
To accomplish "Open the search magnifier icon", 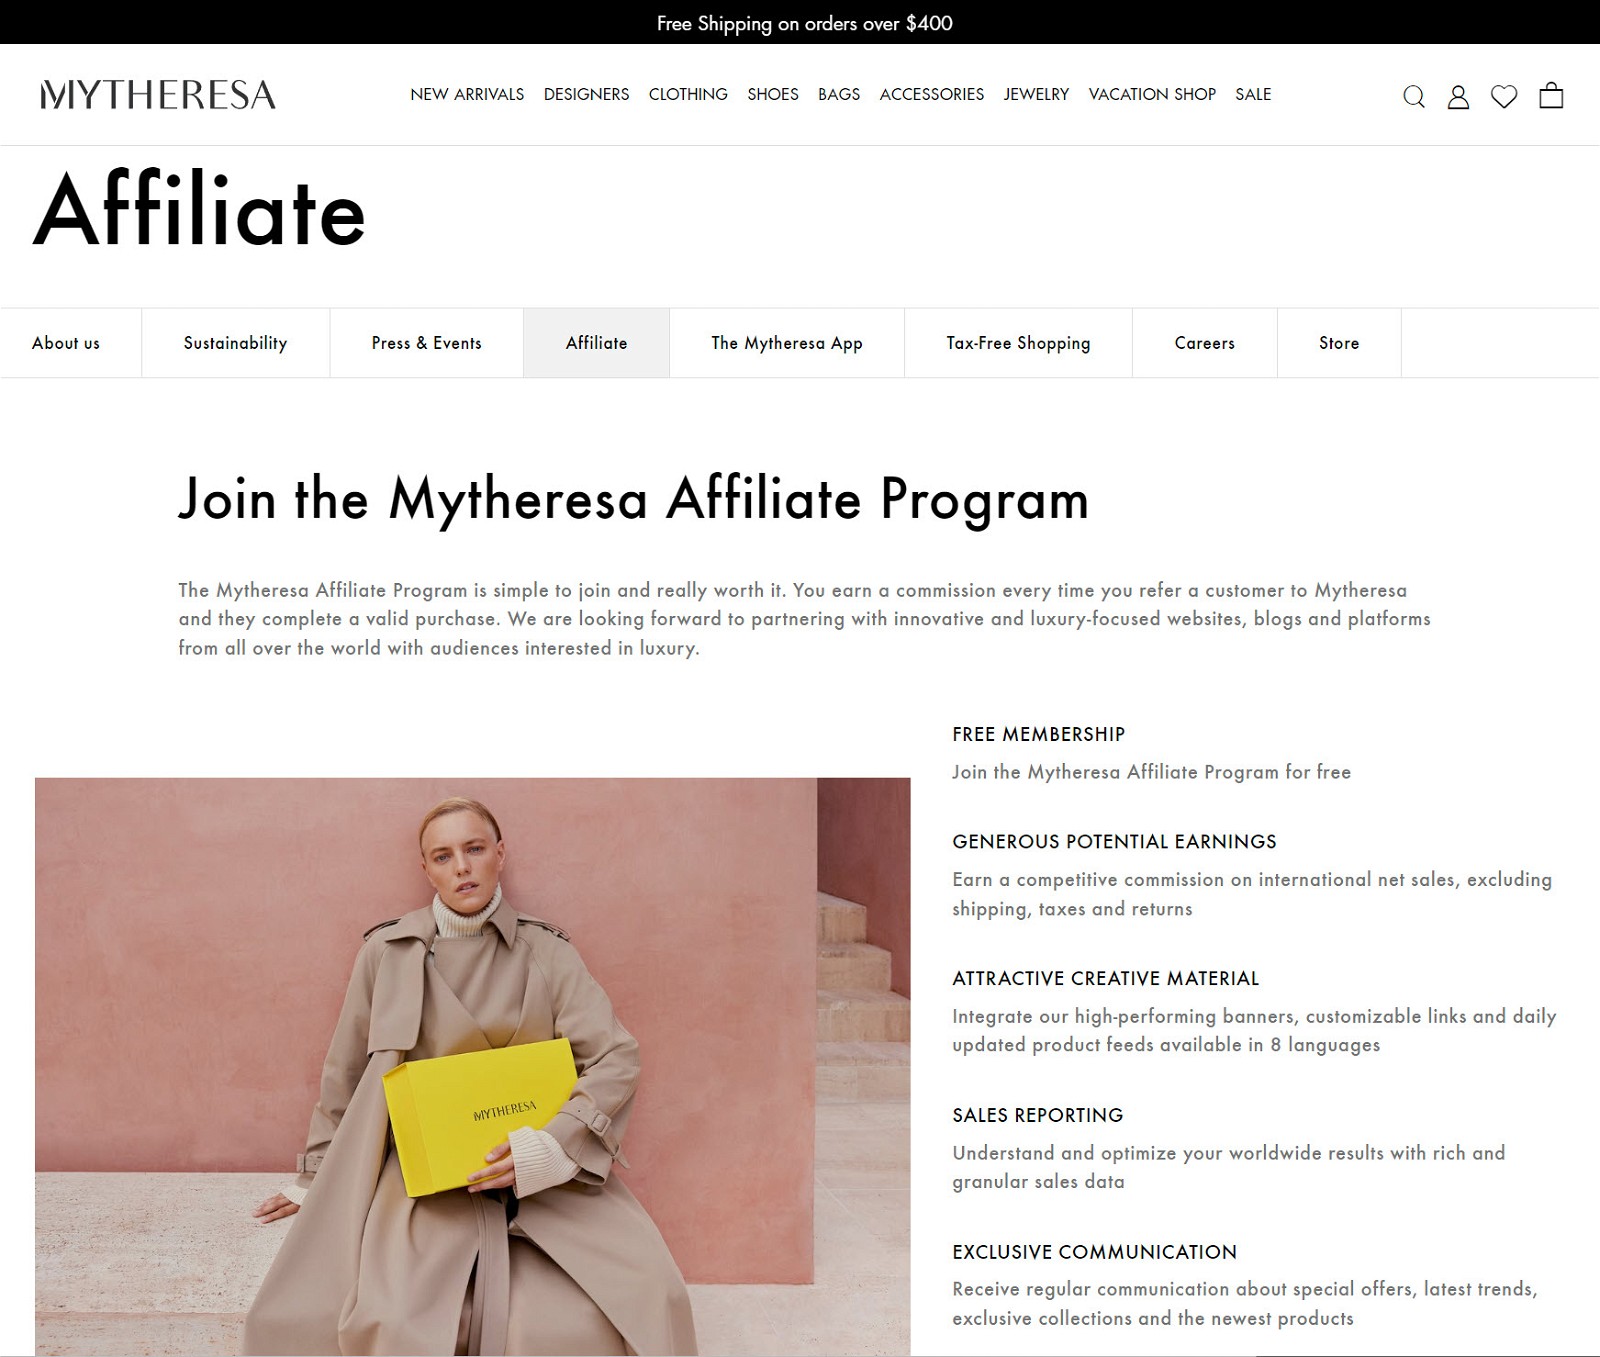I will pos(1413,96).
